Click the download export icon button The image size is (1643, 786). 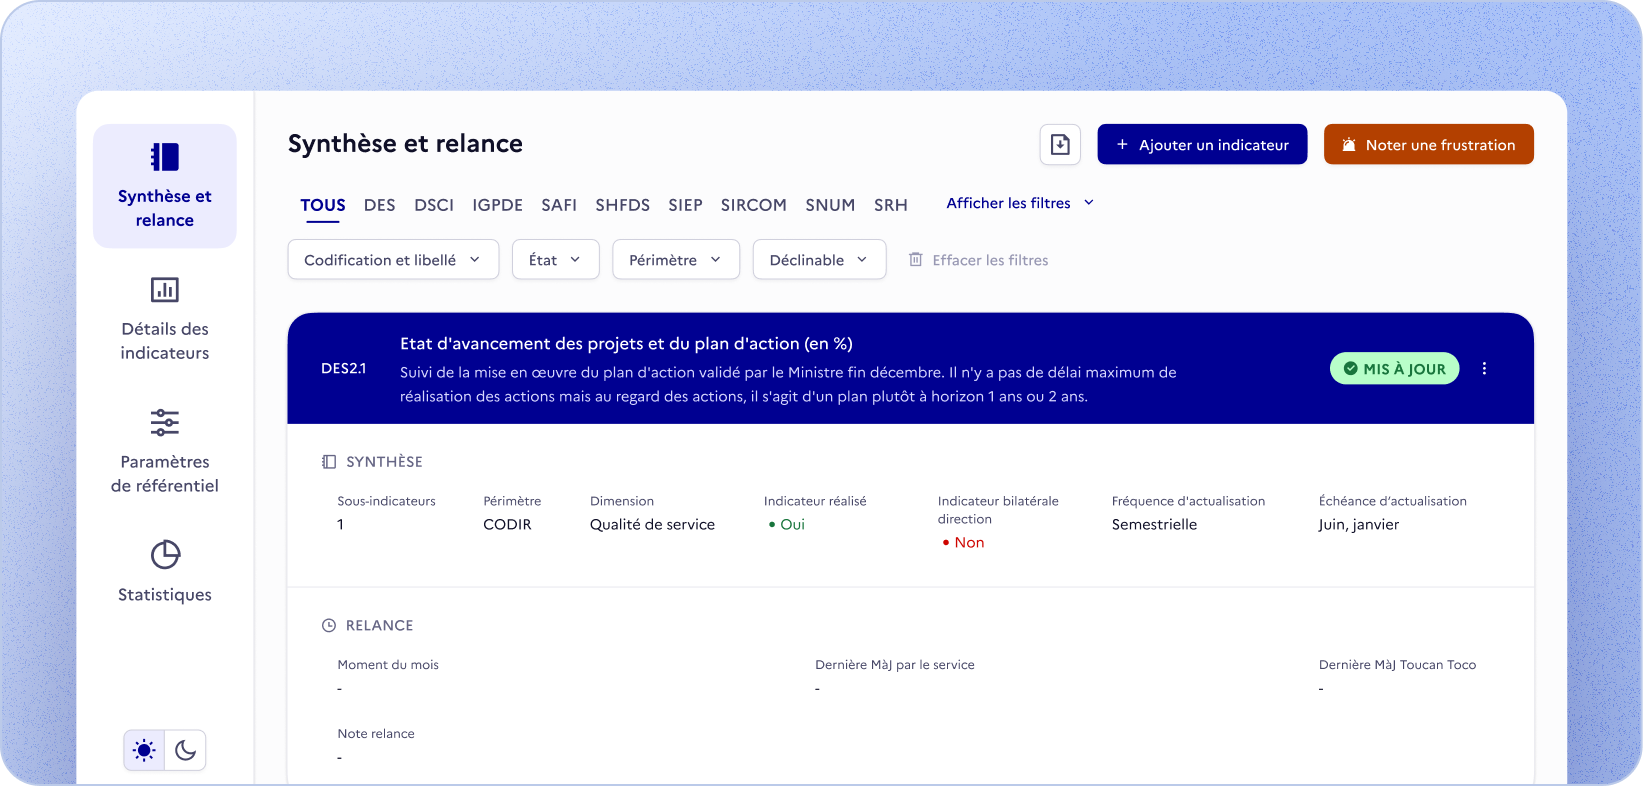tap(1060, 145)
